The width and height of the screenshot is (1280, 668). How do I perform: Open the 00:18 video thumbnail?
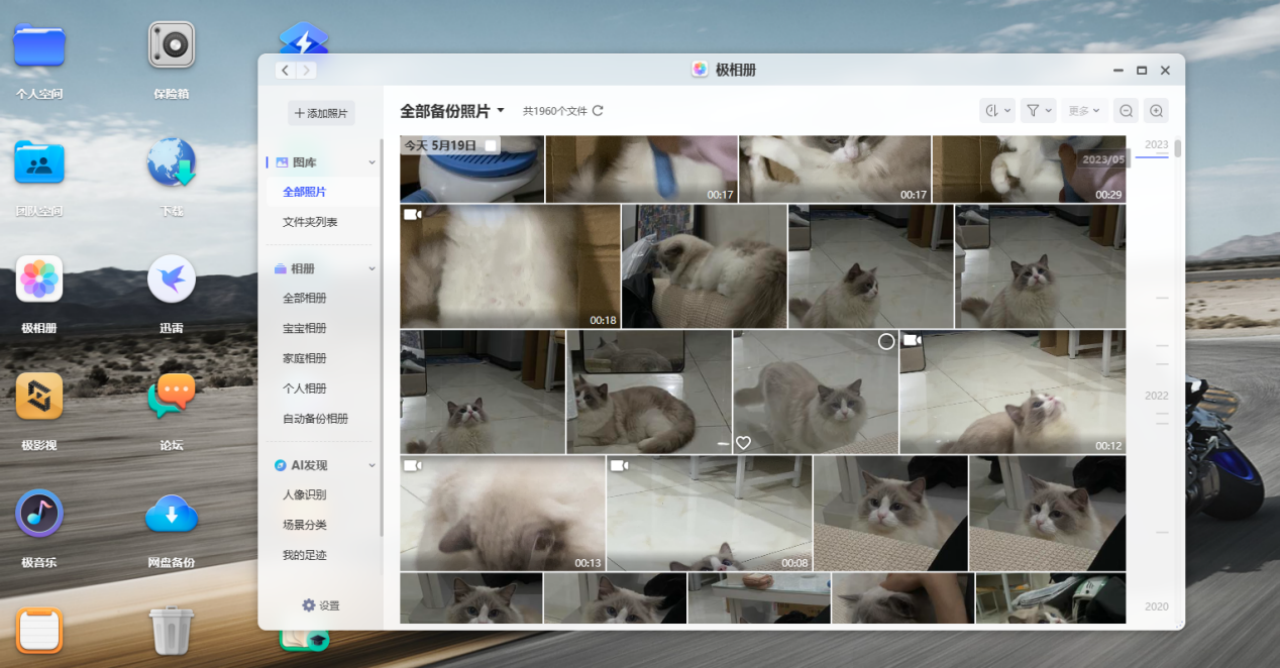point(510,267)
